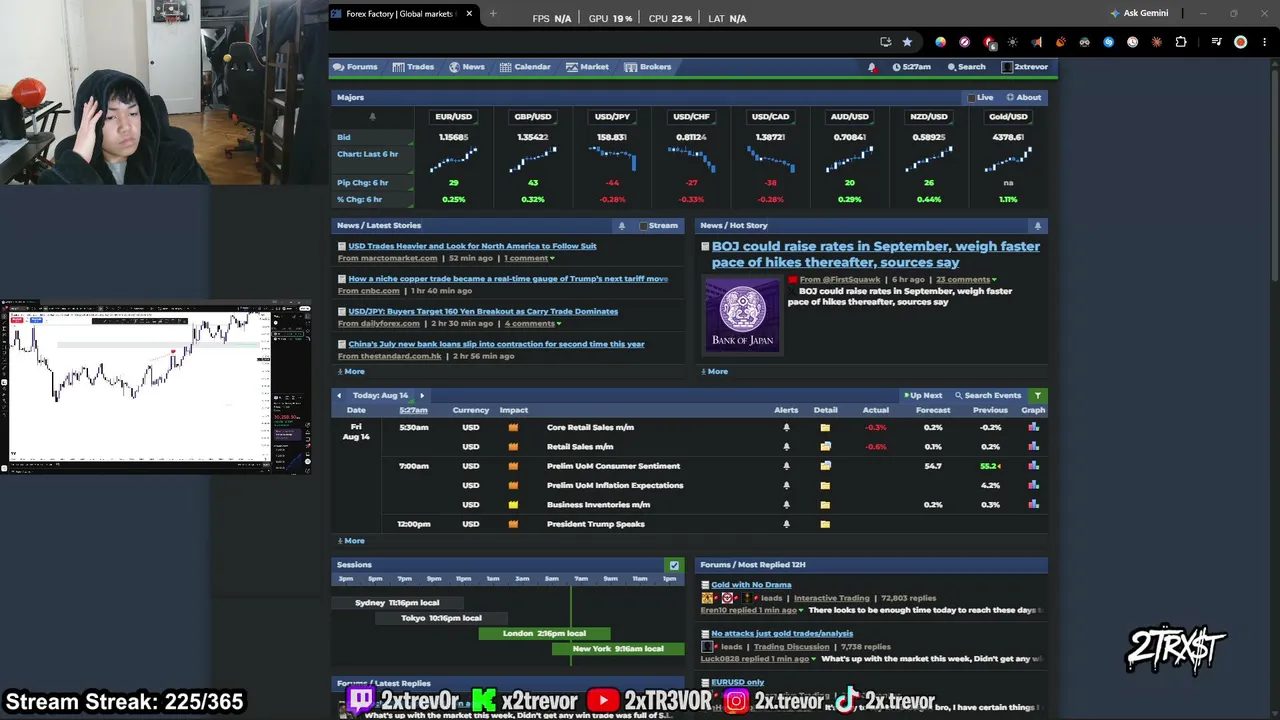Click Search Events in the calendar header
The height and width of the screenshot is (720, 1280).
(988, 396)
